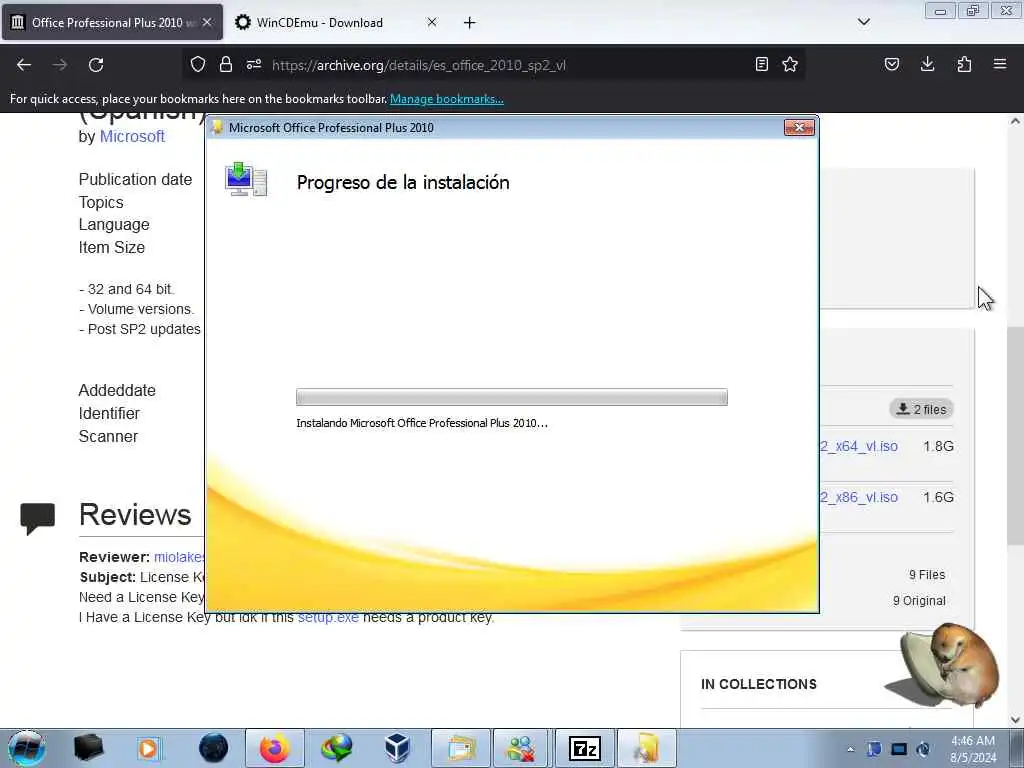Screen dimensions: 1024x768
Task: Expand the list all tabs chevron
Action: coord(864,22)
